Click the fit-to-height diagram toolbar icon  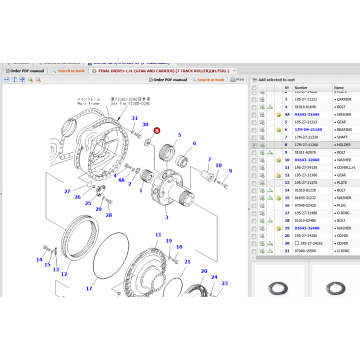pos(14,79)
